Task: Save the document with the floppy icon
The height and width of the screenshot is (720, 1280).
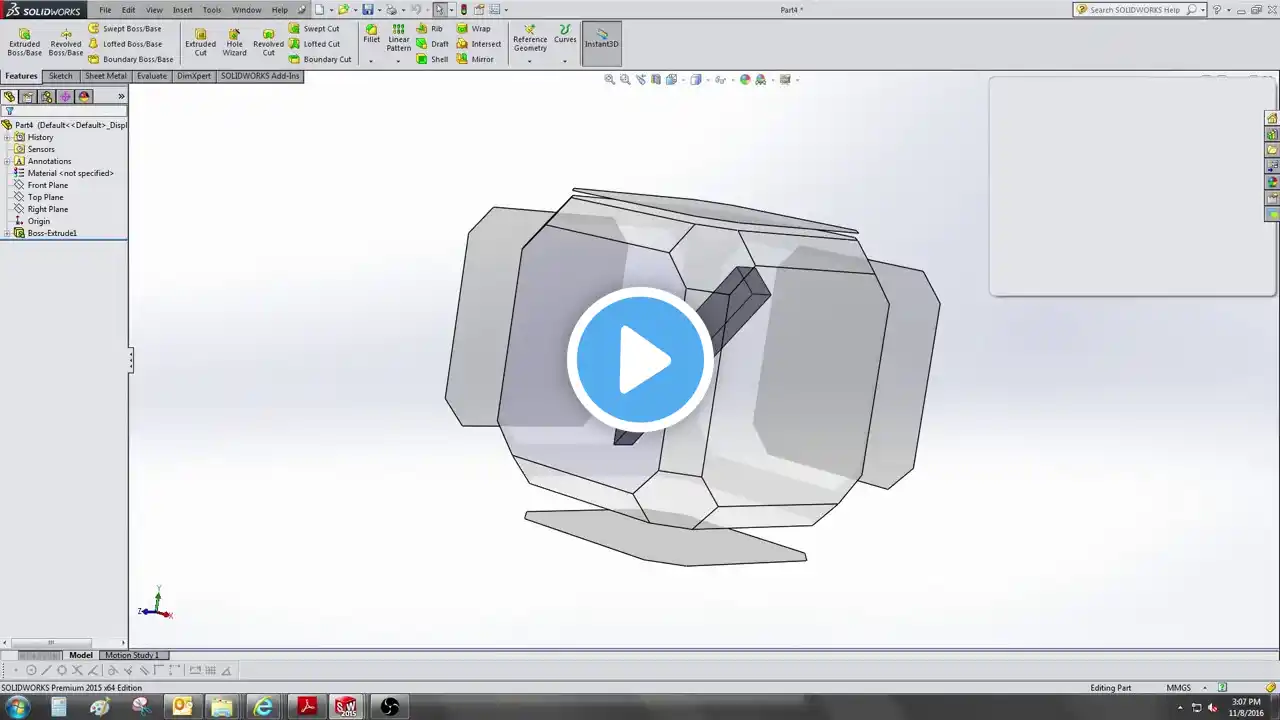Action: [368, 10]
